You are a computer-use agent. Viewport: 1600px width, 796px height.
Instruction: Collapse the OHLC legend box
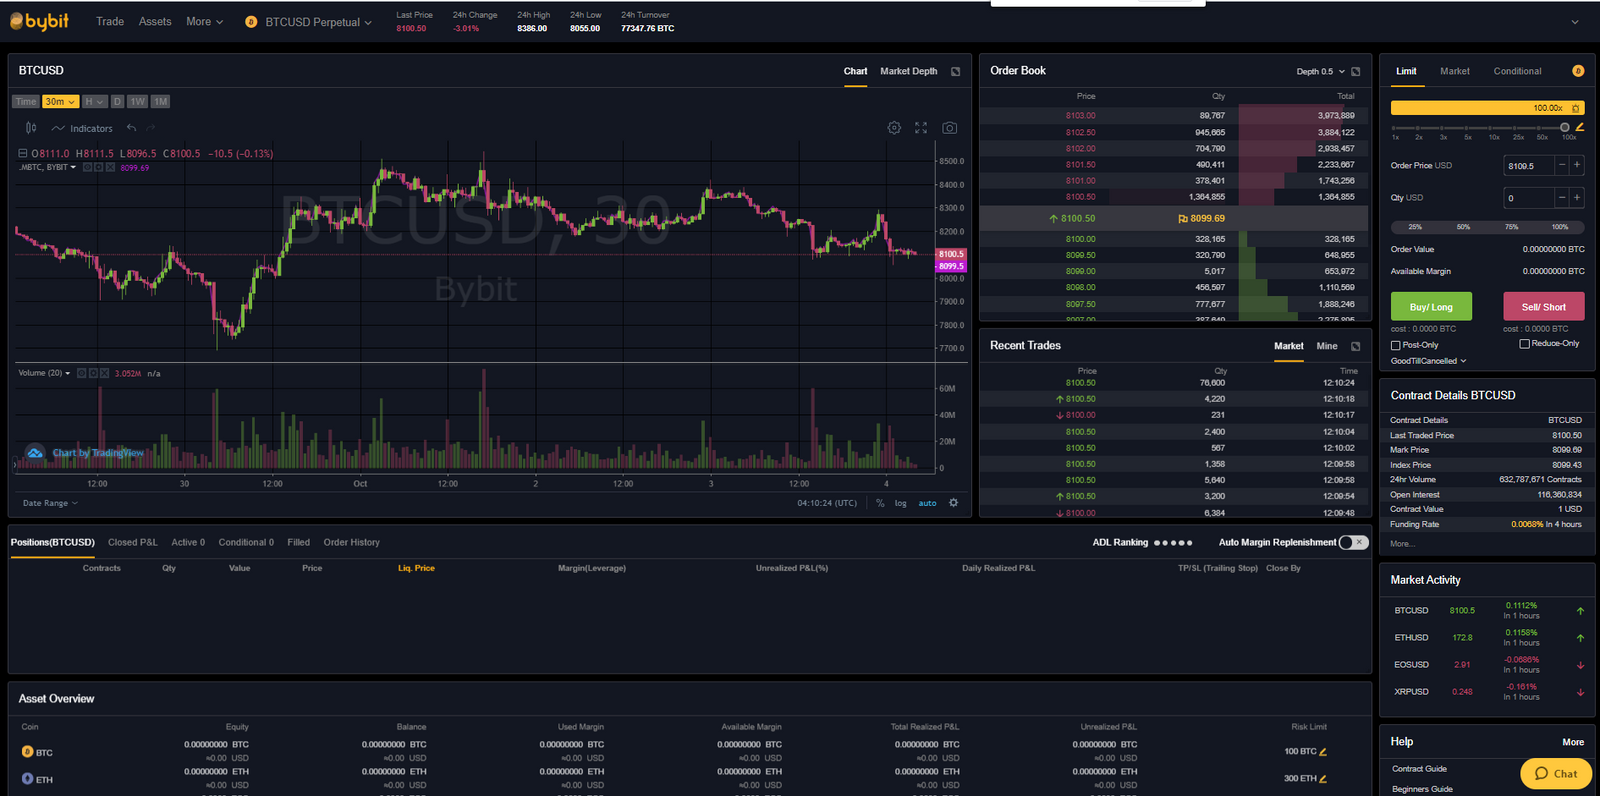22,154
